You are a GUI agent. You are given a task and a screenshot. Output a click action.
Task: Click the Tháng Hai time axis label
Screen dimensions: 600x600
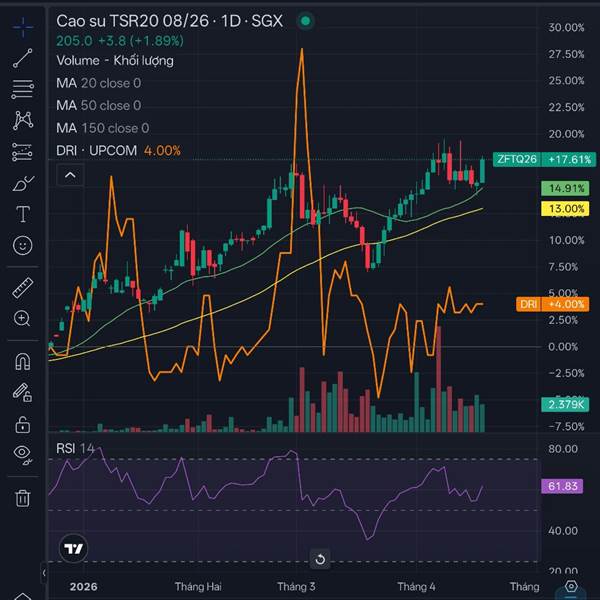click(198, 587)
